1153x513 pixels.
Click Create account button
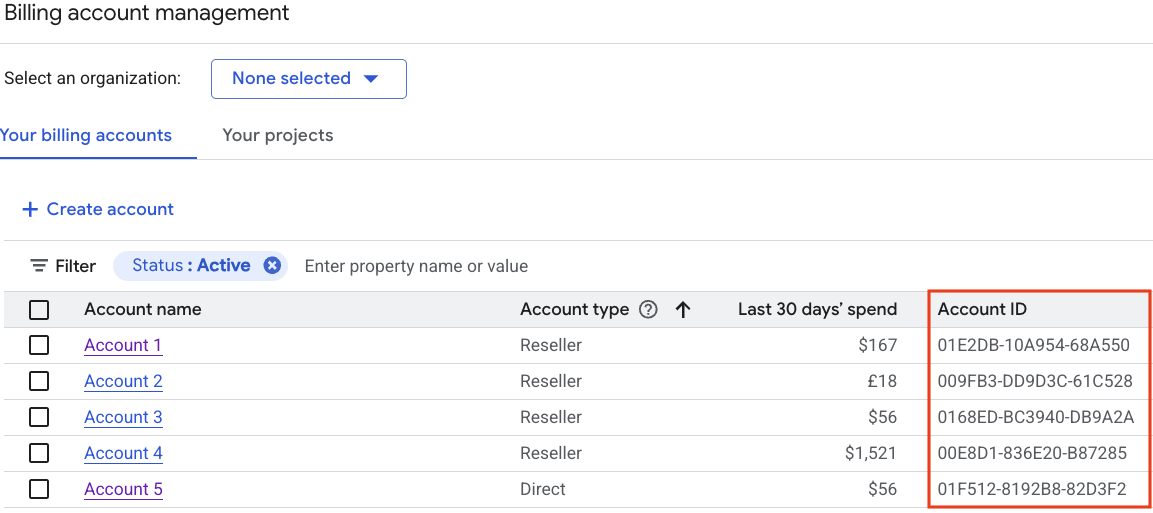point(109,210)
